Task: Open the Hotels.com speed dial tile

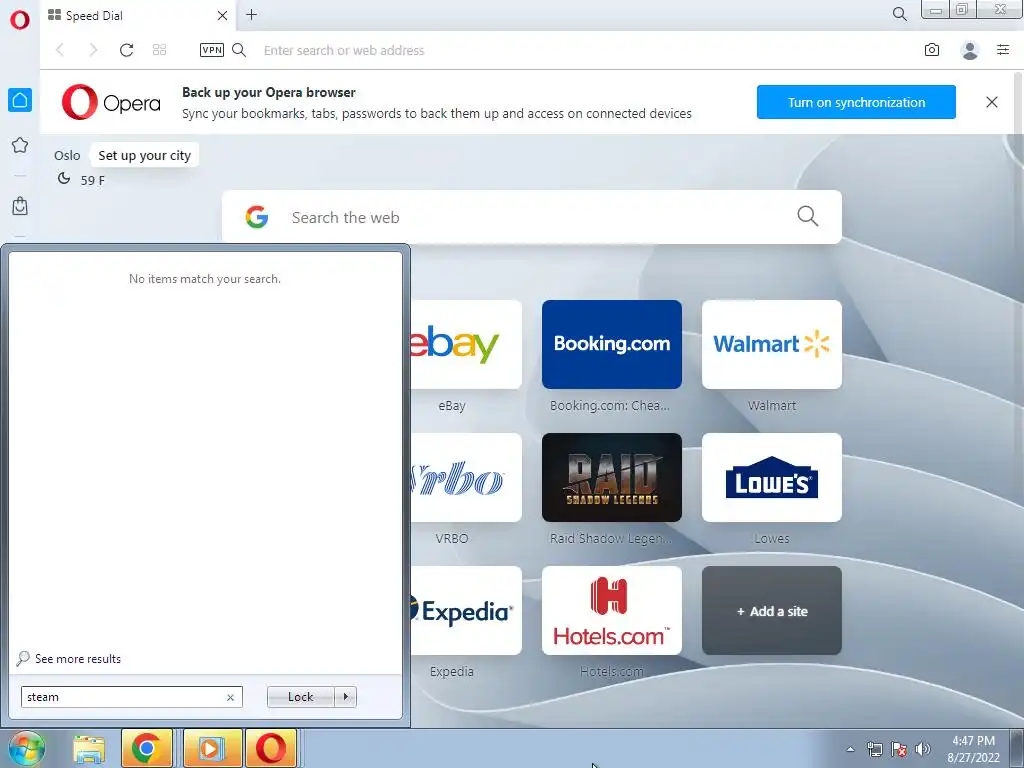Action: tap(612, 611)
